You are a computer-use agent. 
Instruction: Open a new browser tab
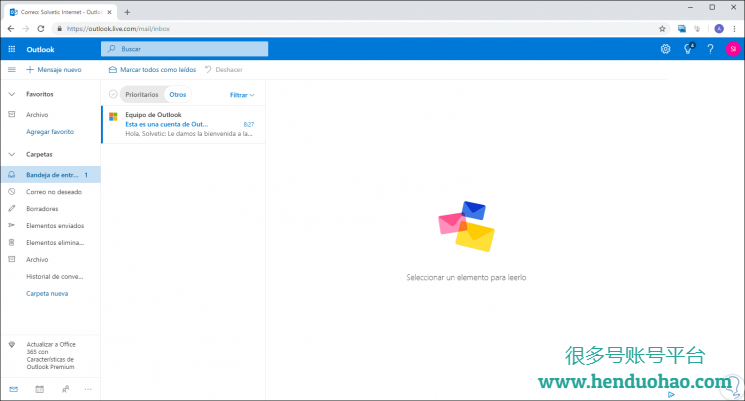coord(127,12)
